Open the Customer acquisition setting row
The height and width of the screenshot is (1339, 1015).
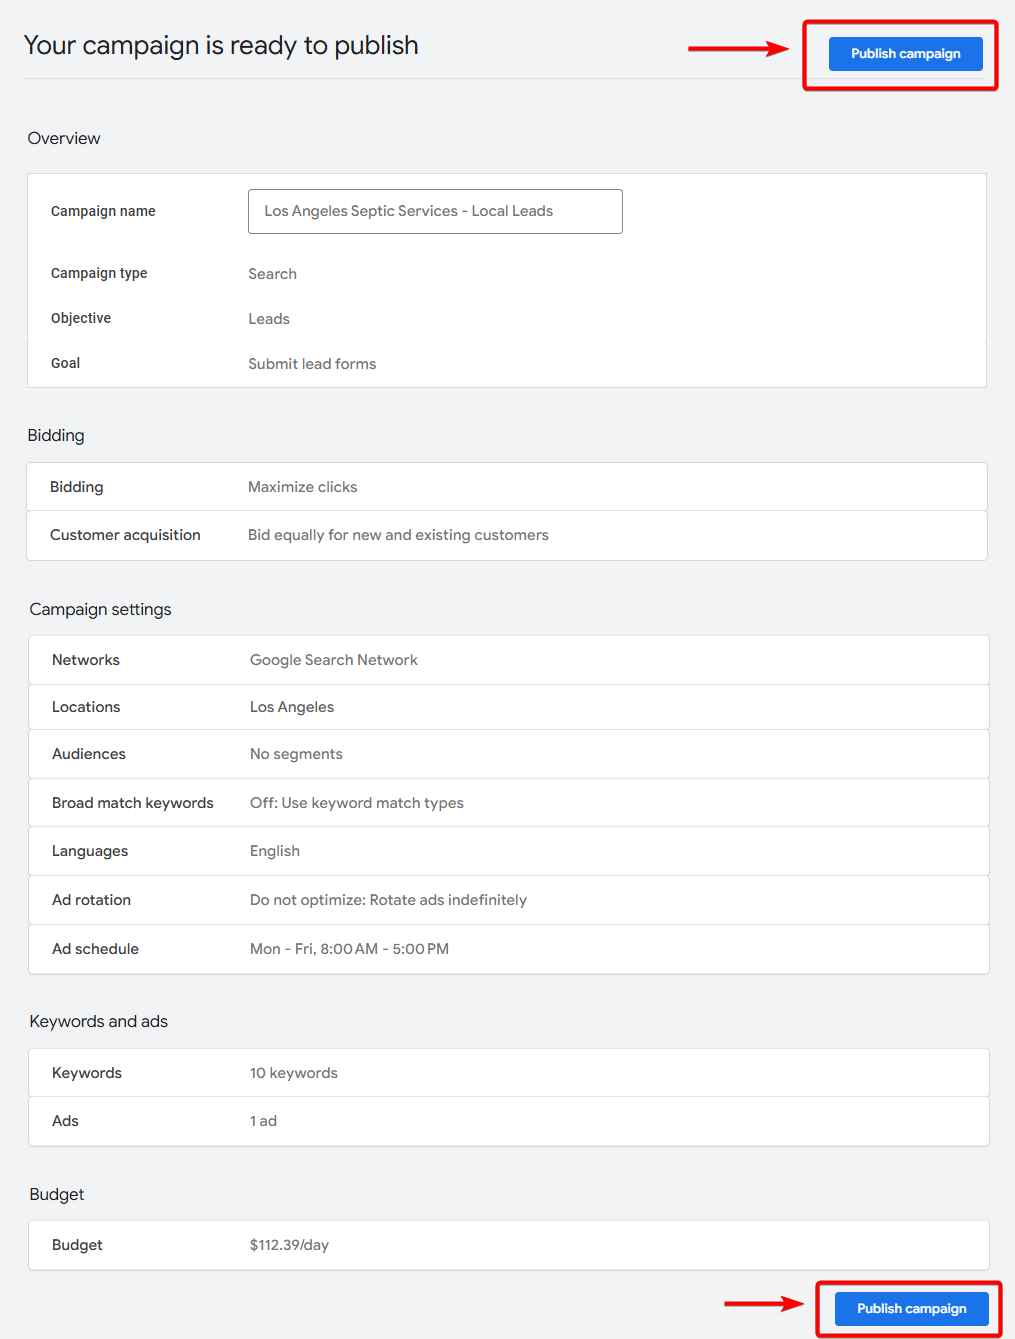tap(506, 535)
